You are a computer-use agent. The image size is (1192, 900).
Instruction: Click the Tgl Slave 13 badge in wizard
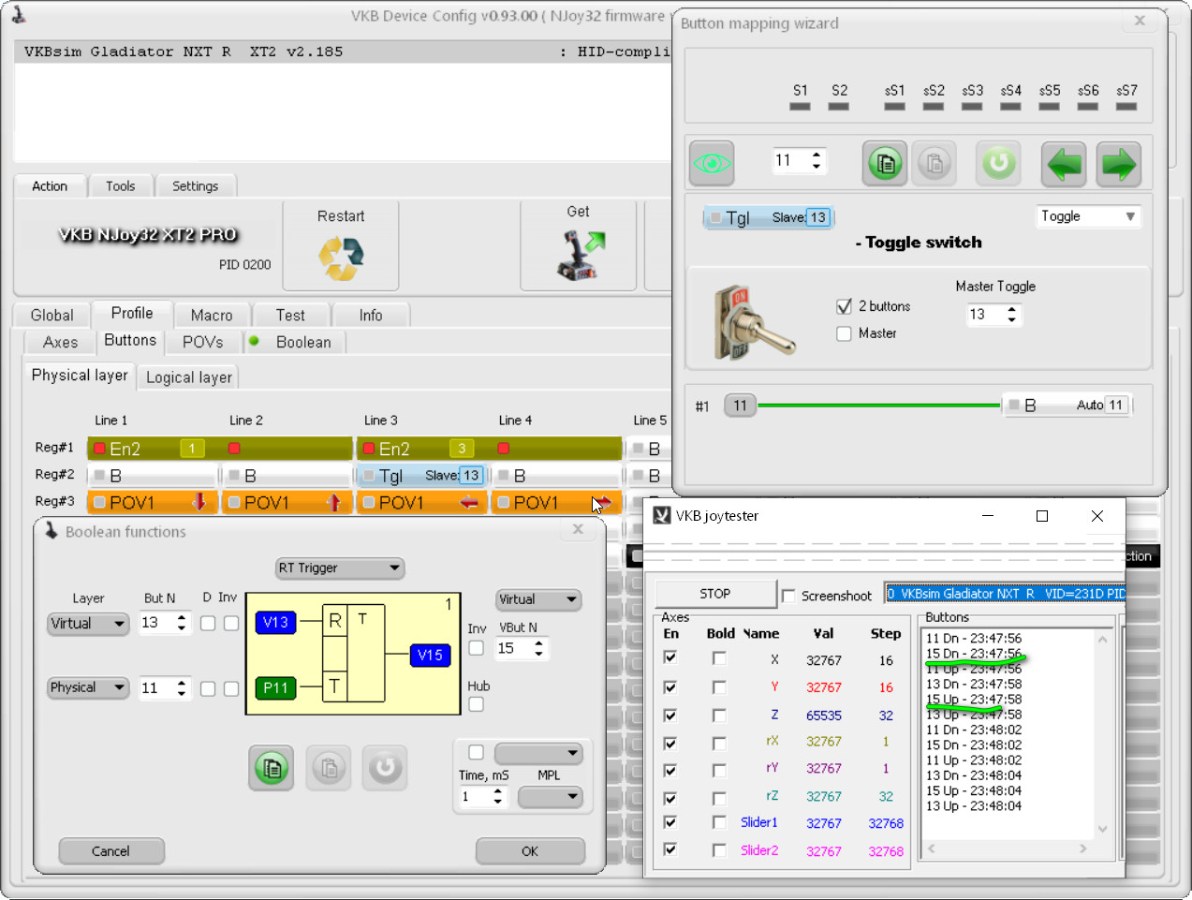[769, 217]
